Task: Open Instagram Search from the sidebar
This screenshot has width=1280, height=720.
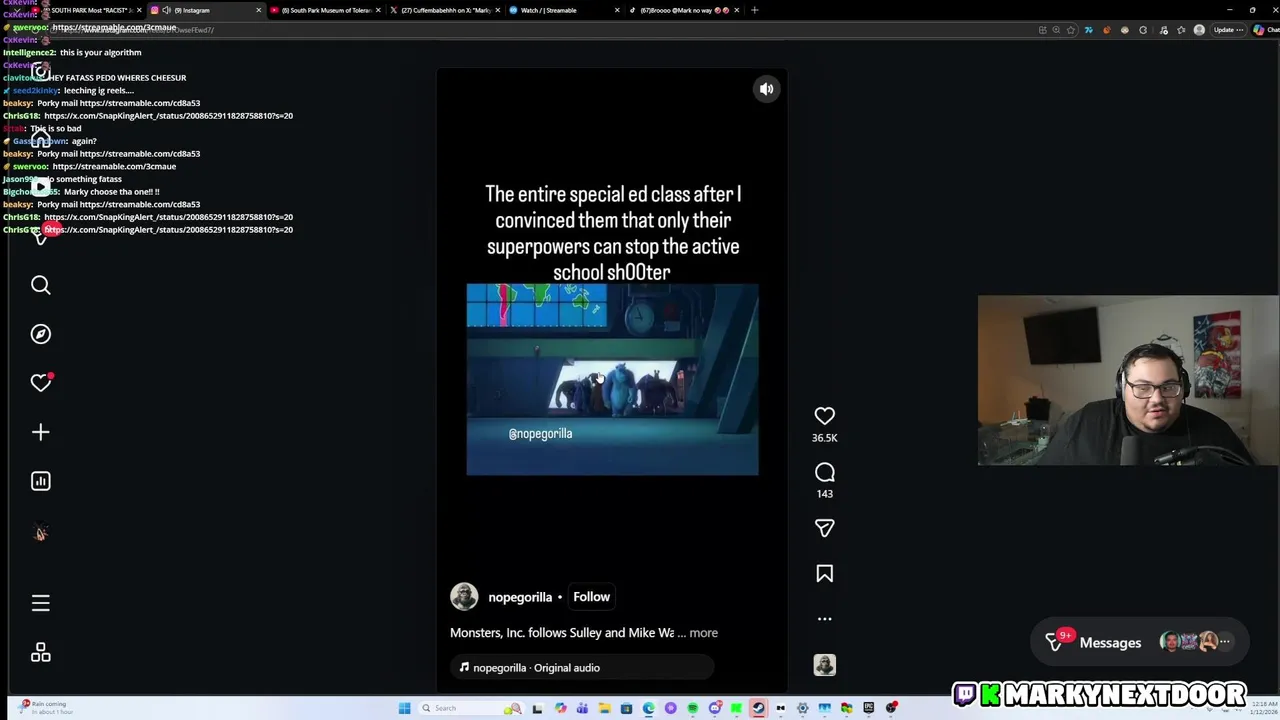Action: 40,285
